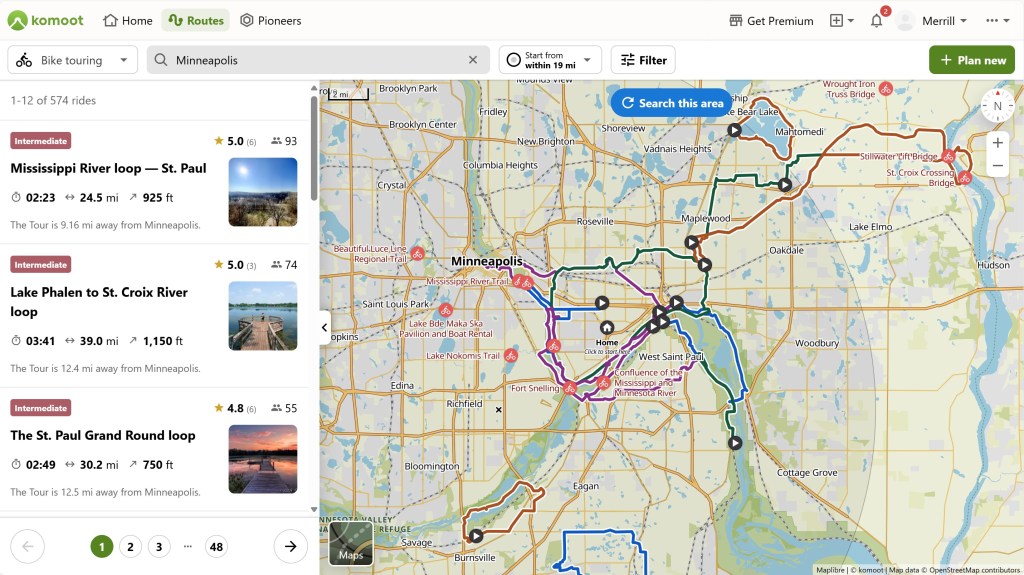Image resolution: width=1024 pixels, height=575 pixels.
Task: Open the St. Paul Grand Round loop thumbnail
Action: click(x=263, y=459)
